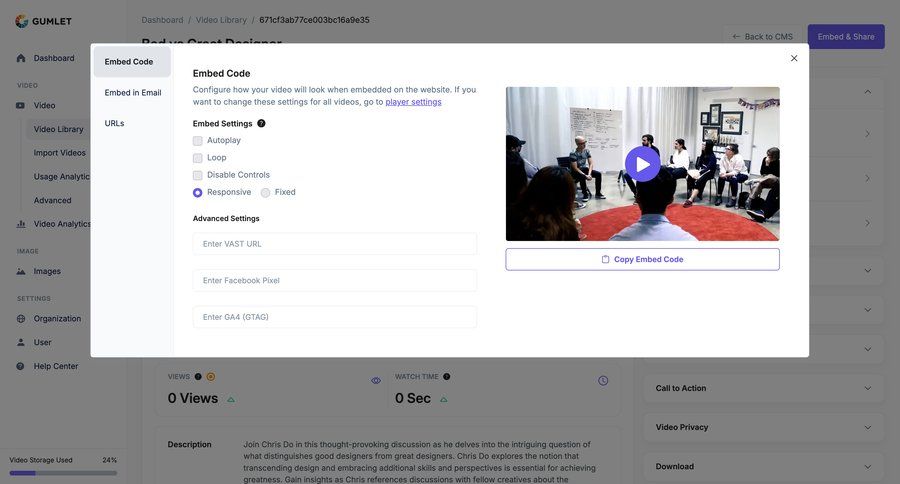900x484 pixels.
Task: Open the Help Center sidebar icon
Action: pos(21,366)
